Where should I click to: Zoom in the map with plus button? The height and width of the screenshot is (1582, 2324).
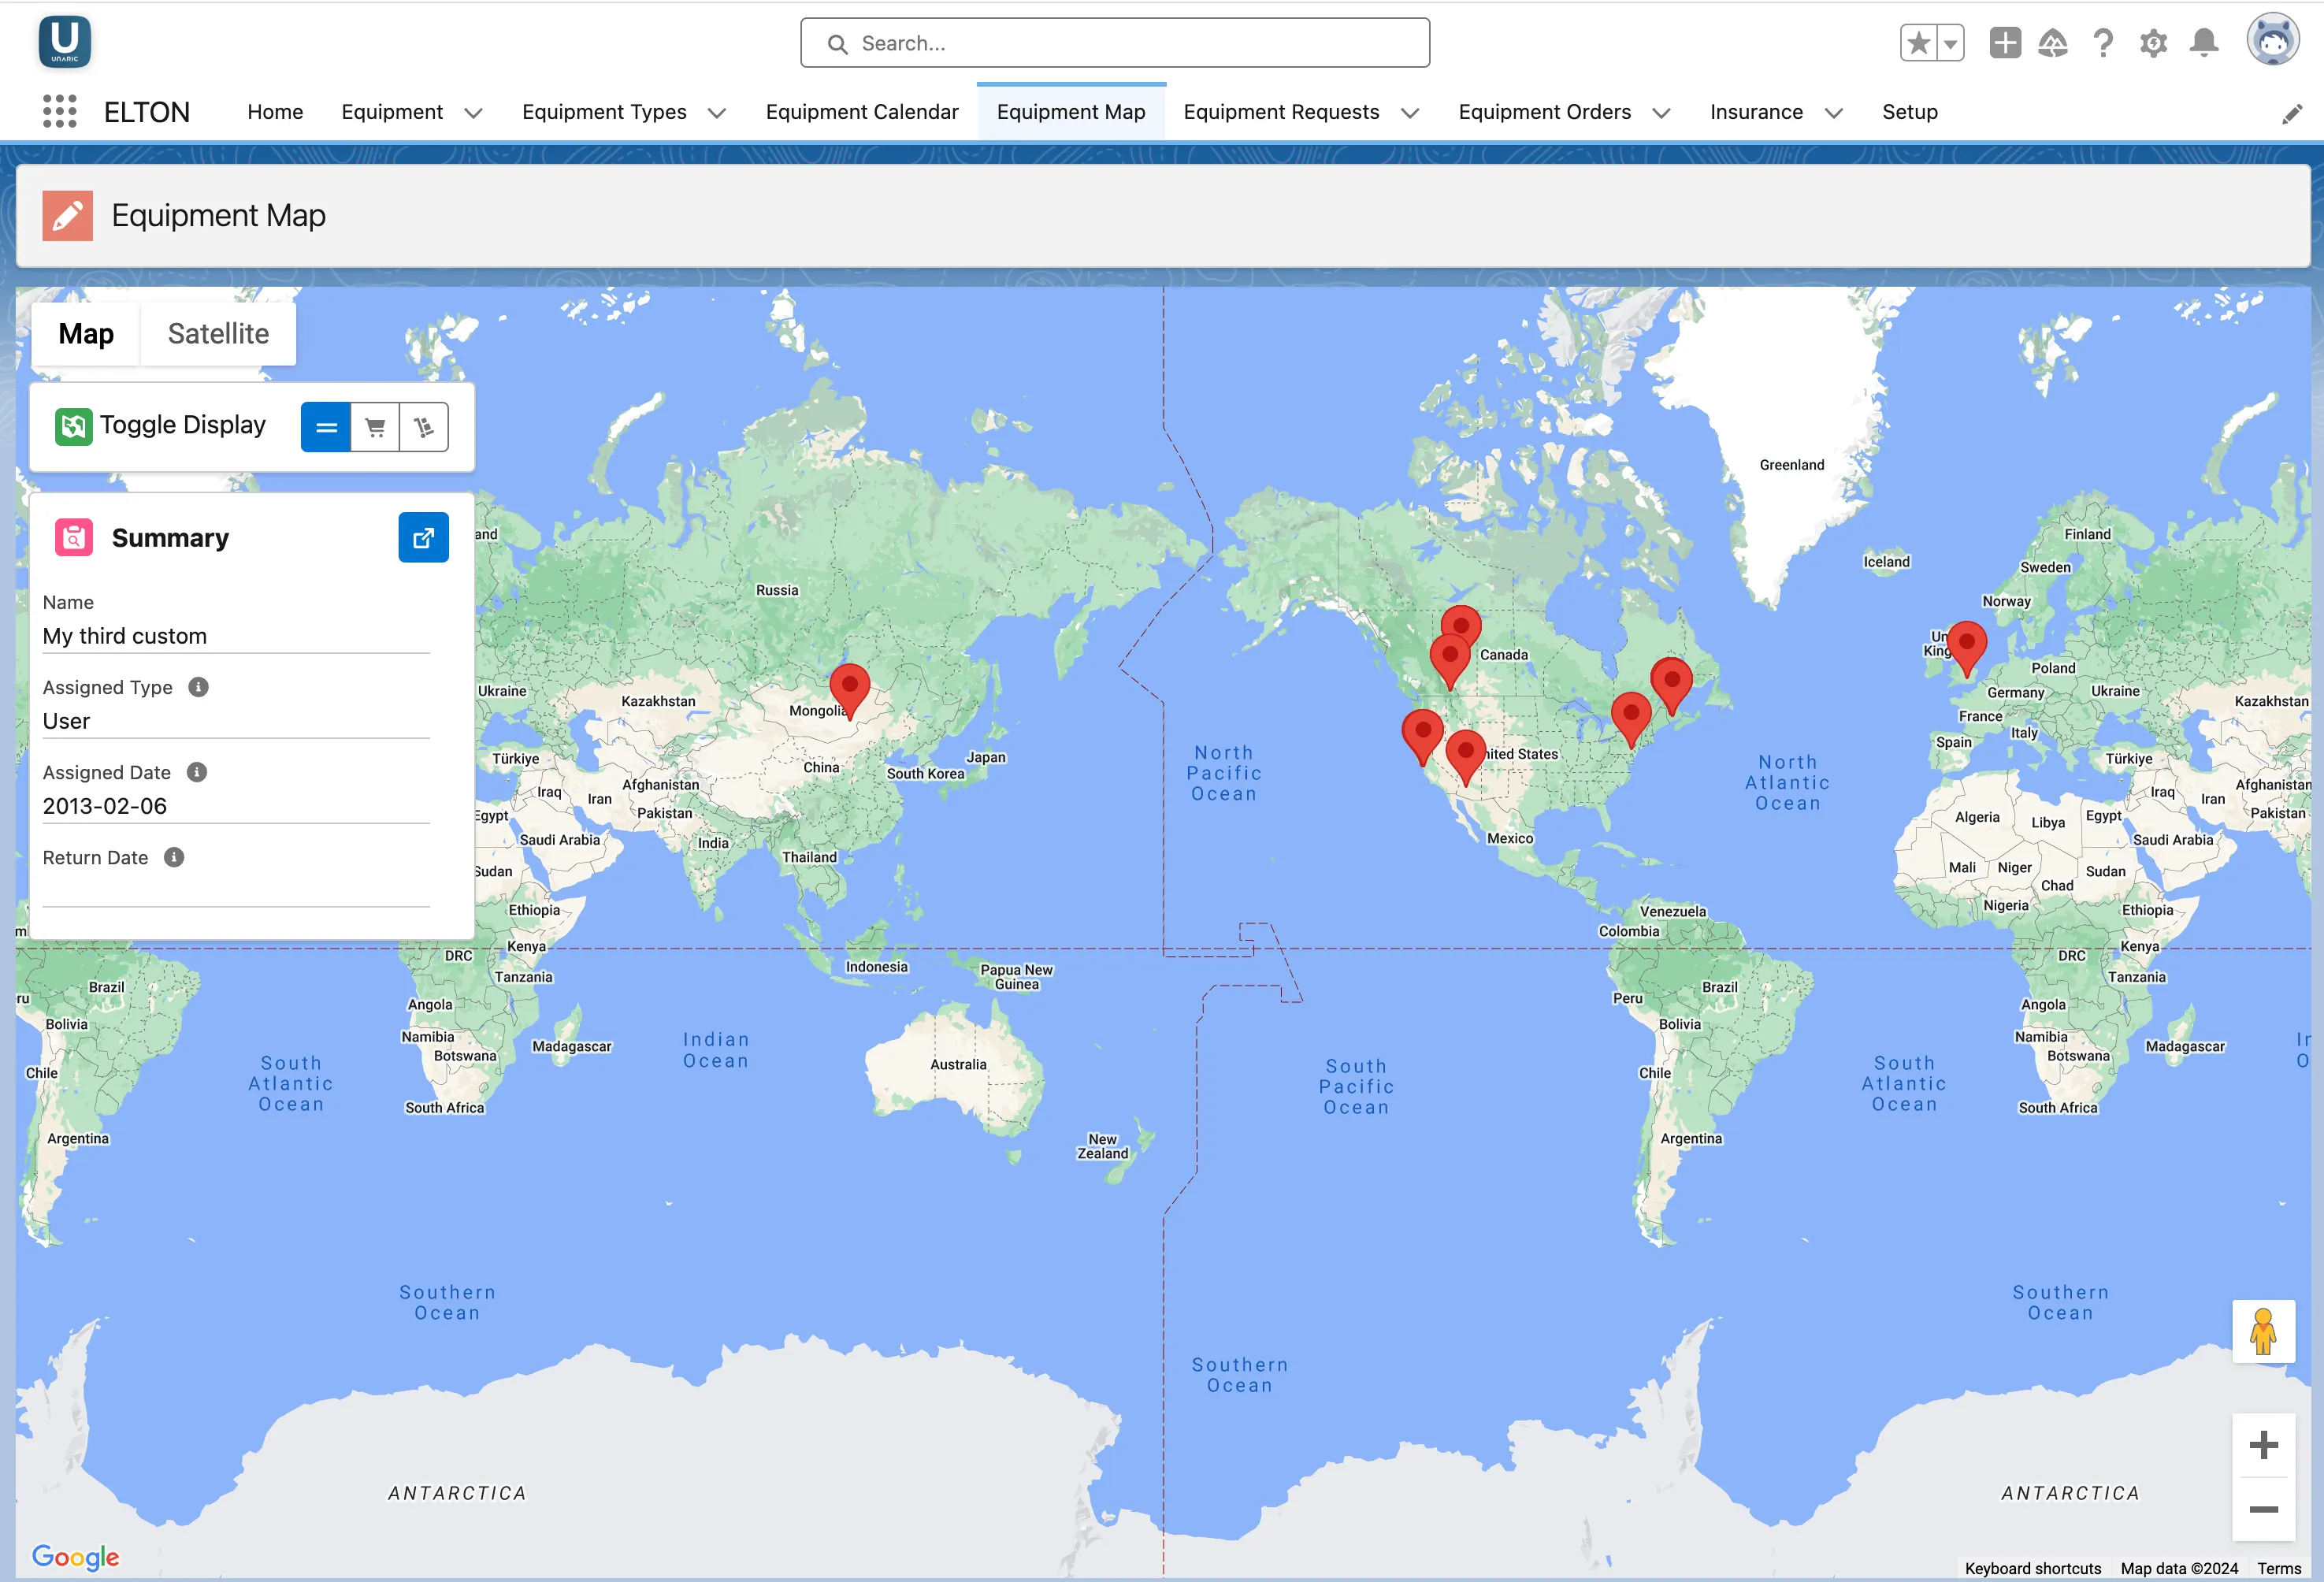tap(2263, 1445)
